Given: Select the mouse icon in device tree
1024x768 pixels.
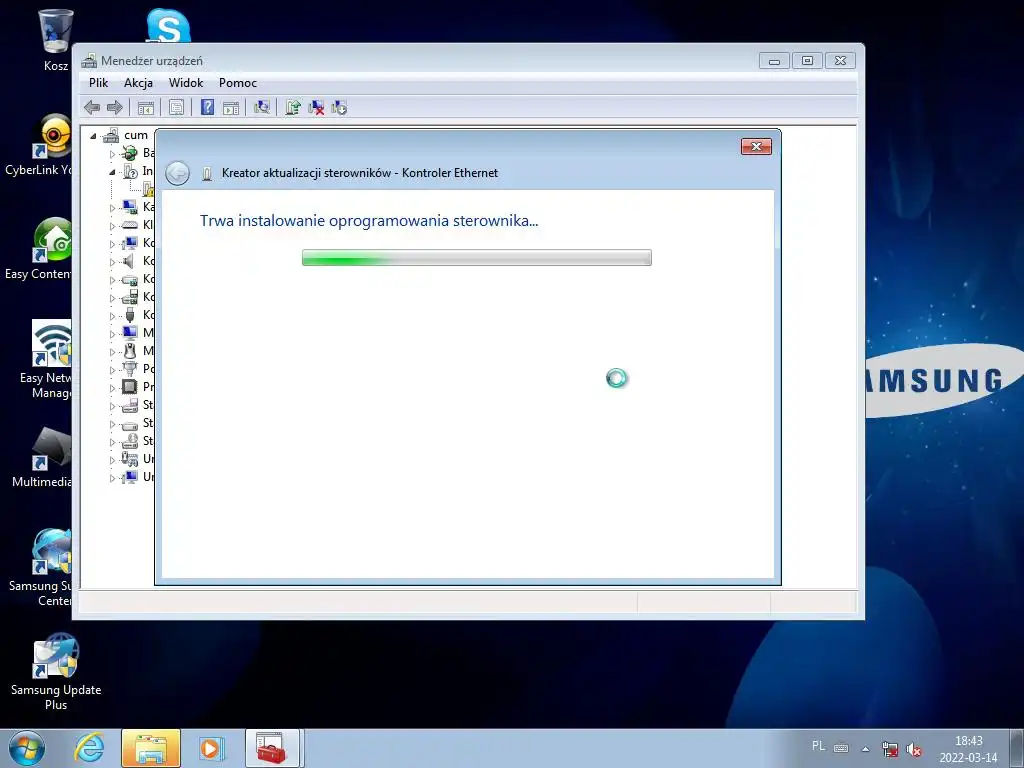Looking at the screenshot, I should 130,351.
